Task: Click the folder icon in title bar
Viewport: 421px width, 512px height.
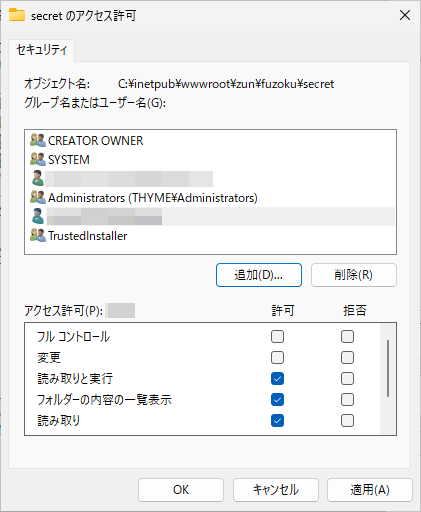Action: click(17, 15)
